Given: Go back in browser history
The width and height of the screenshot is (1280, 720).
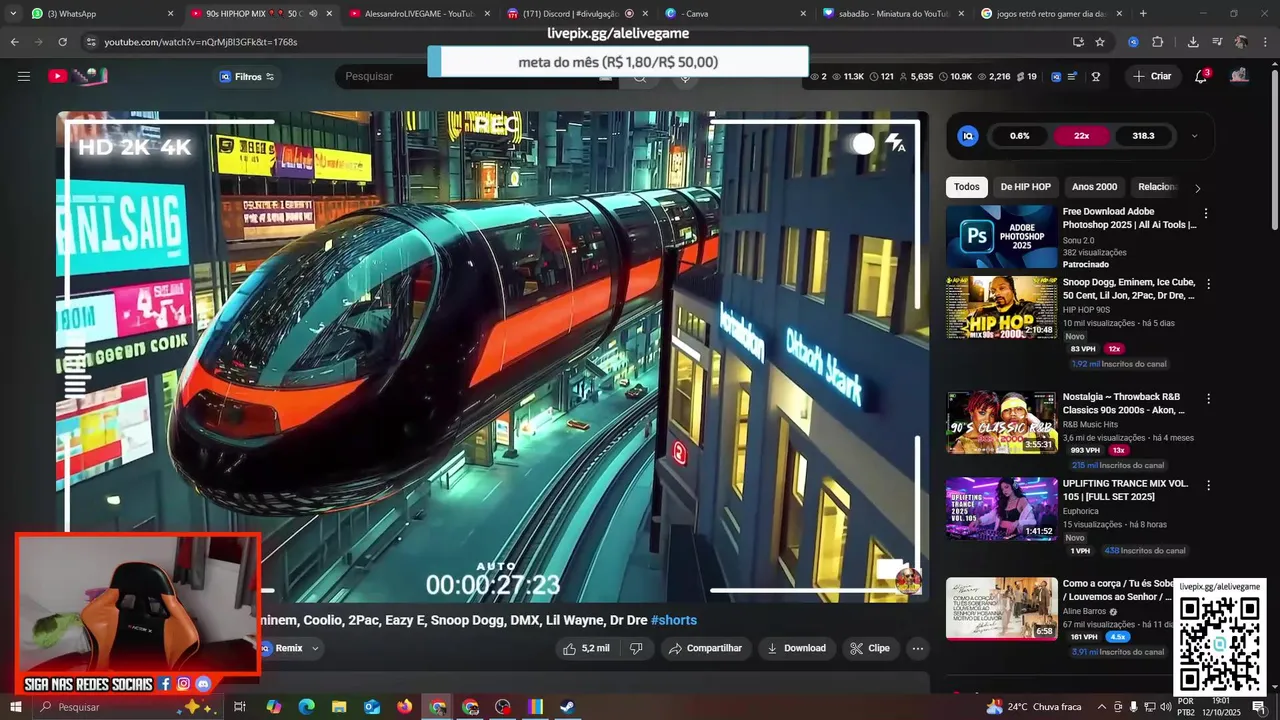Looking at the screenshot, I should 14,42.
